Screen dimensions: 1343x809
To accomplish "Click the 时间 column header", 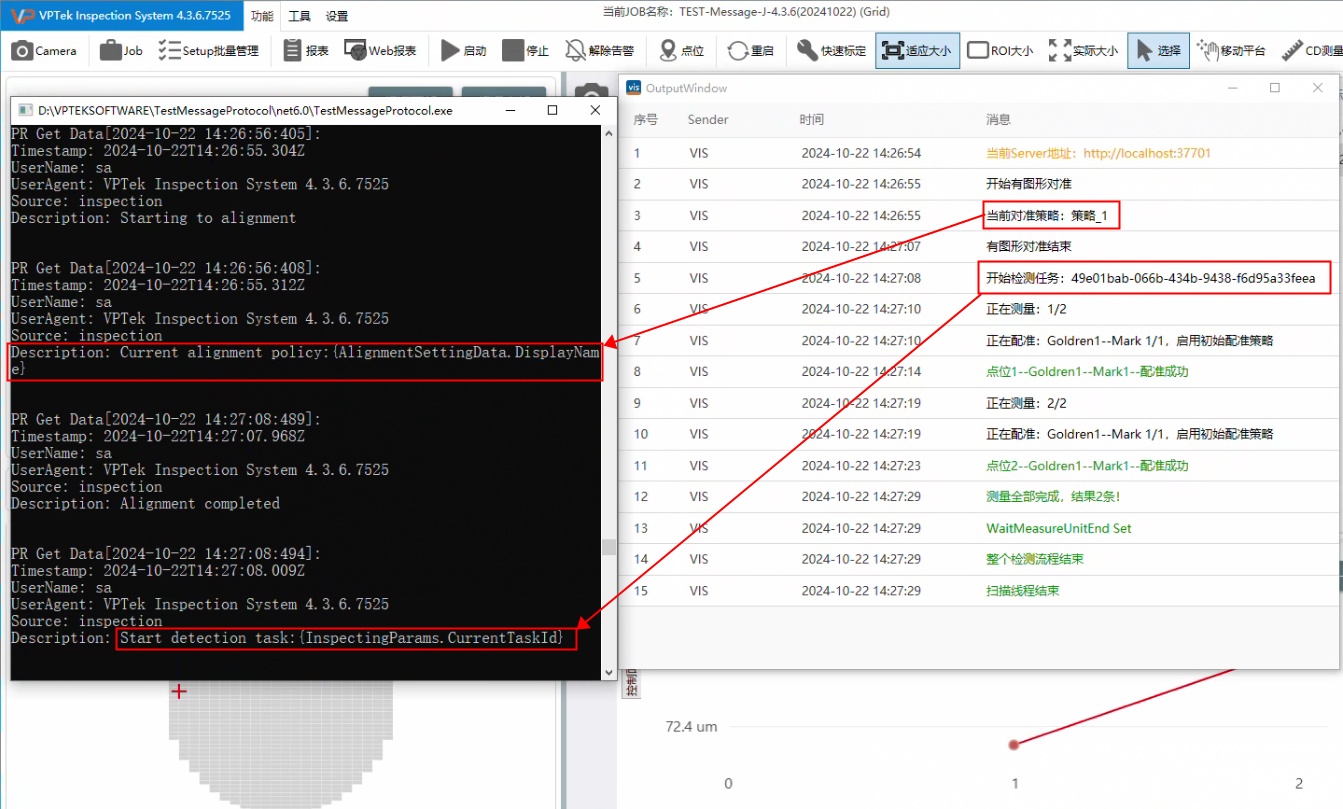I will tap(811, 120).
